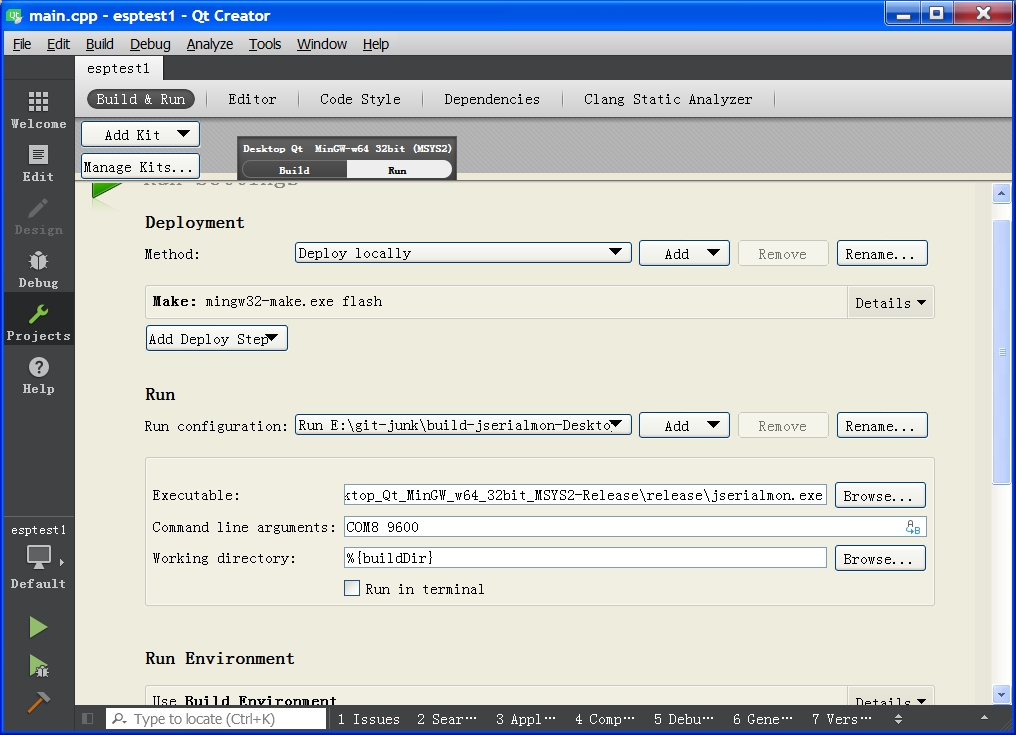Image resolution: width=1016 pixels, height=735 pixels.
Task: Click Browse for Executable
Action: 880,495
